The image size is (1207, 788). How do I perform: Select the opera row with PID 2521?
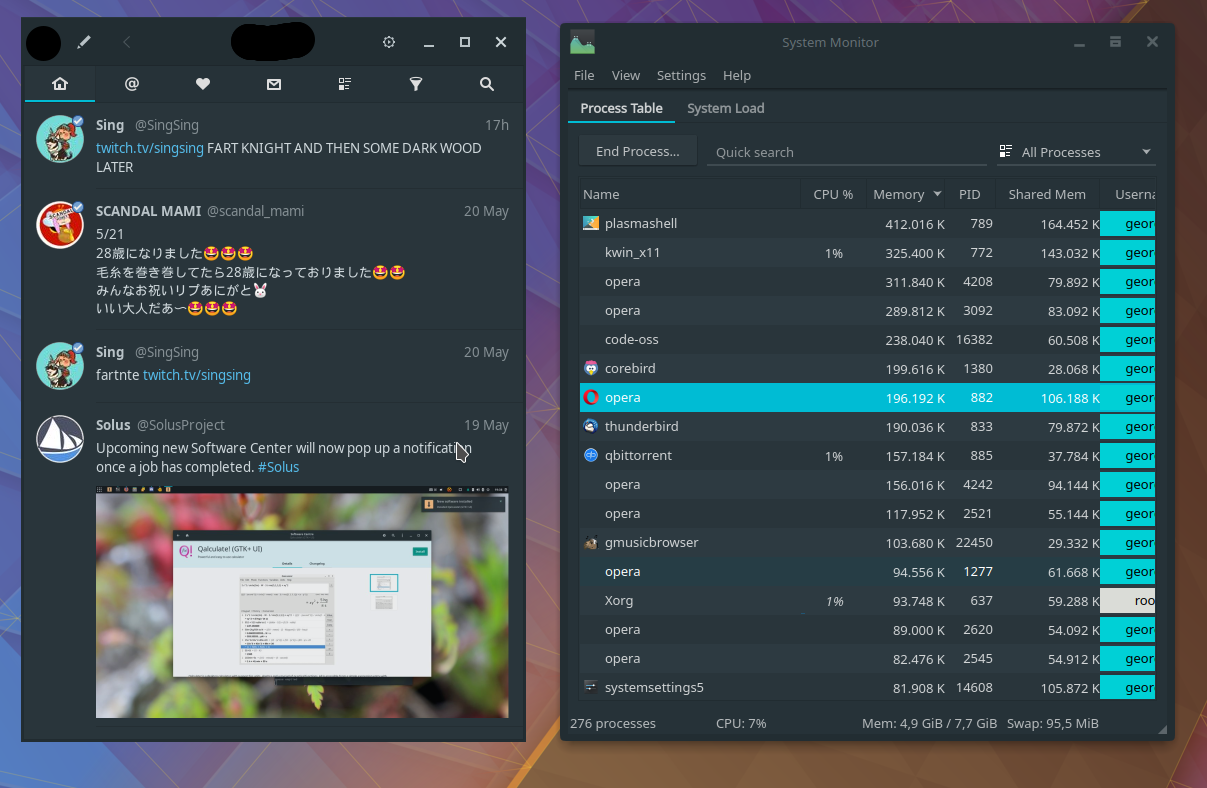click(x=867, y=514)
